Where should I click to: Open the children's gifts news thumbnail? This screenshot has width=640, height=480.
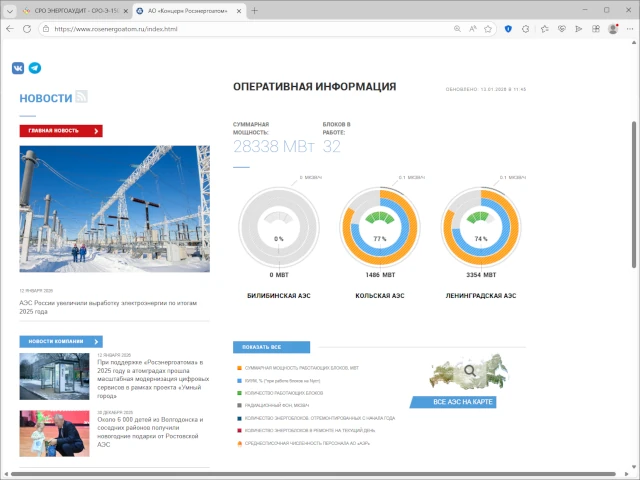click(x=54, y=433)
